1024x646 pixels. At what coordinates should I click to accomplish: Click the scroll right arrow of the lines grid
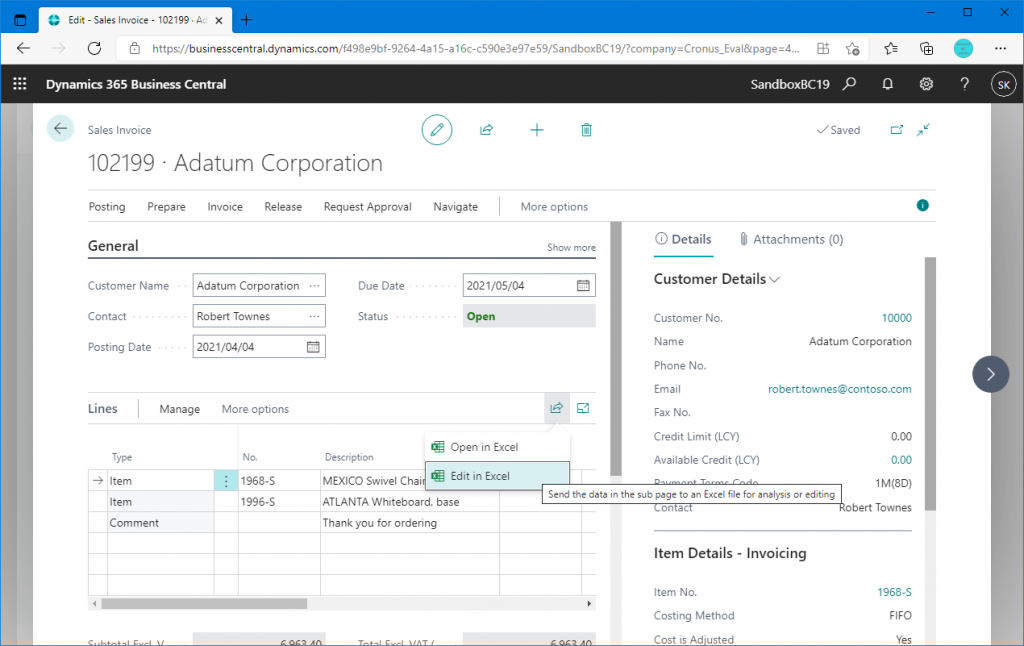click(x=589, y=604)
